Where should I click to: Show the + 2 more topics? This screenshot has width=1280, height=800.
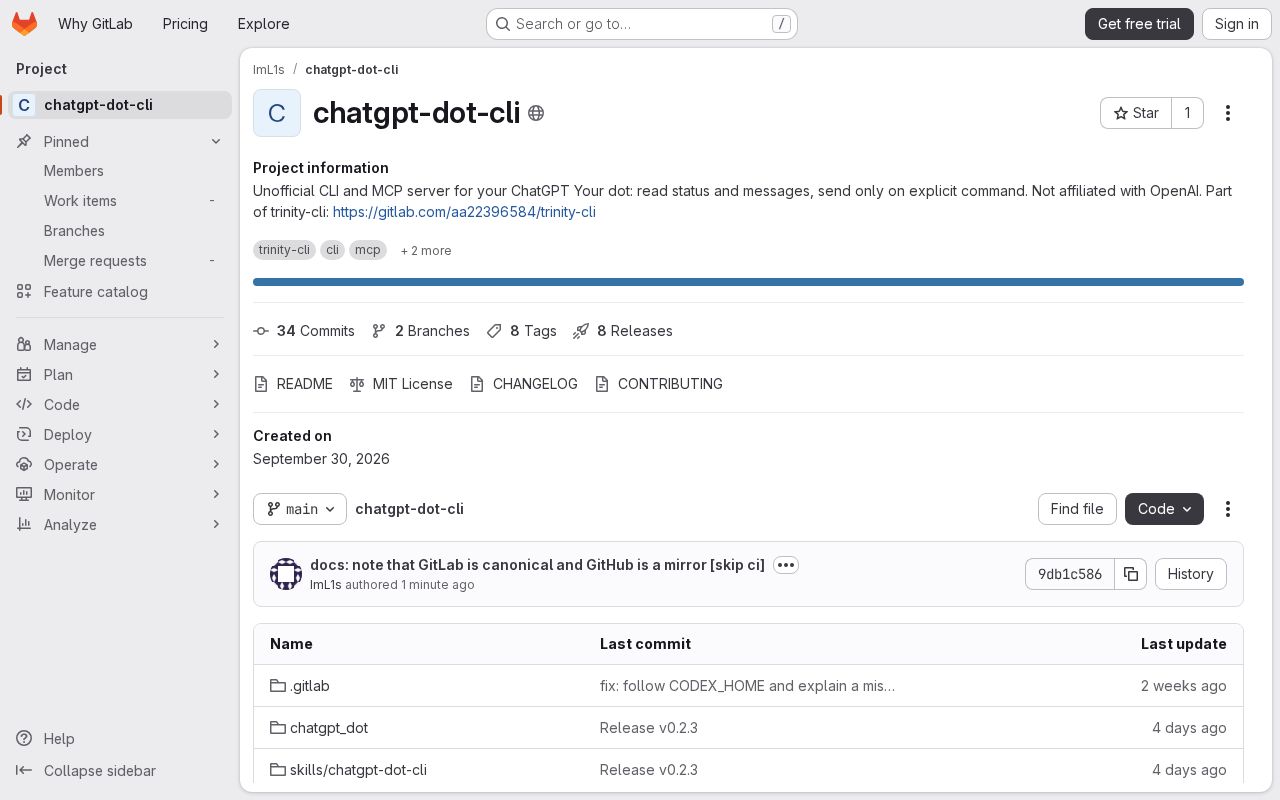click(x=426, y=251)
